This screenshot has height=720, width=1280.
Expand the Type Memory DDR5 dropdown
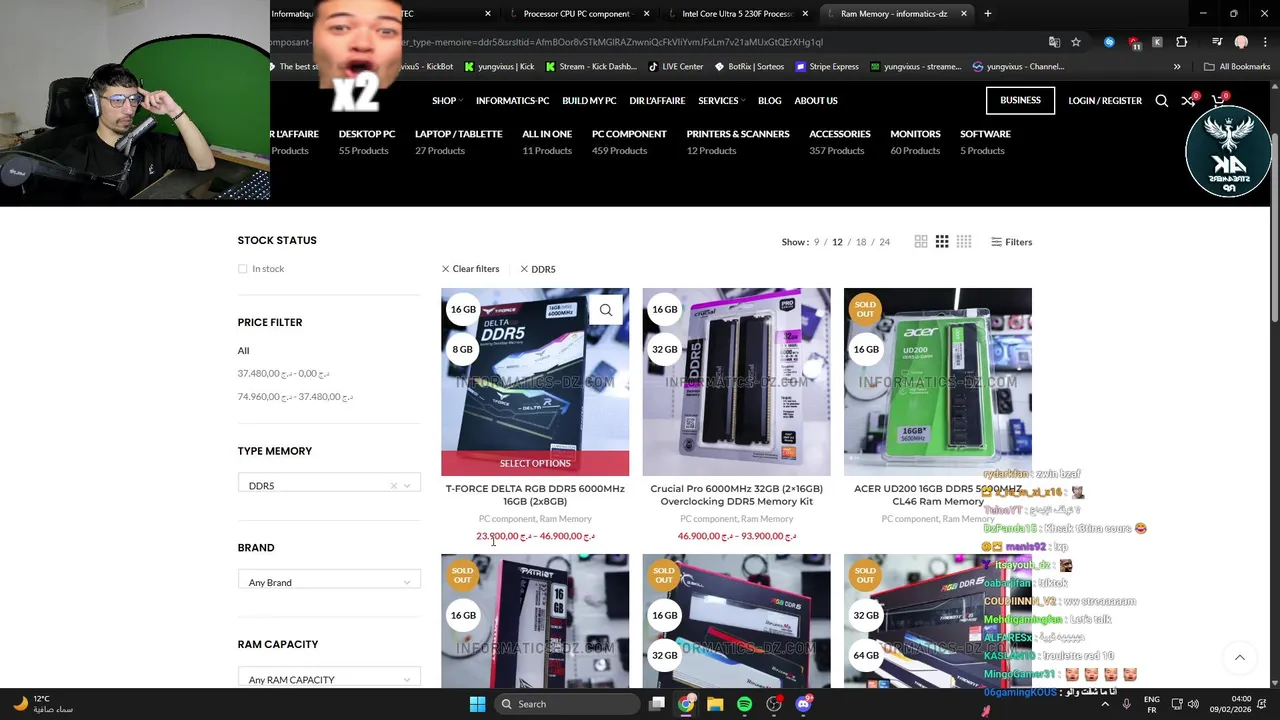[406, 486]
